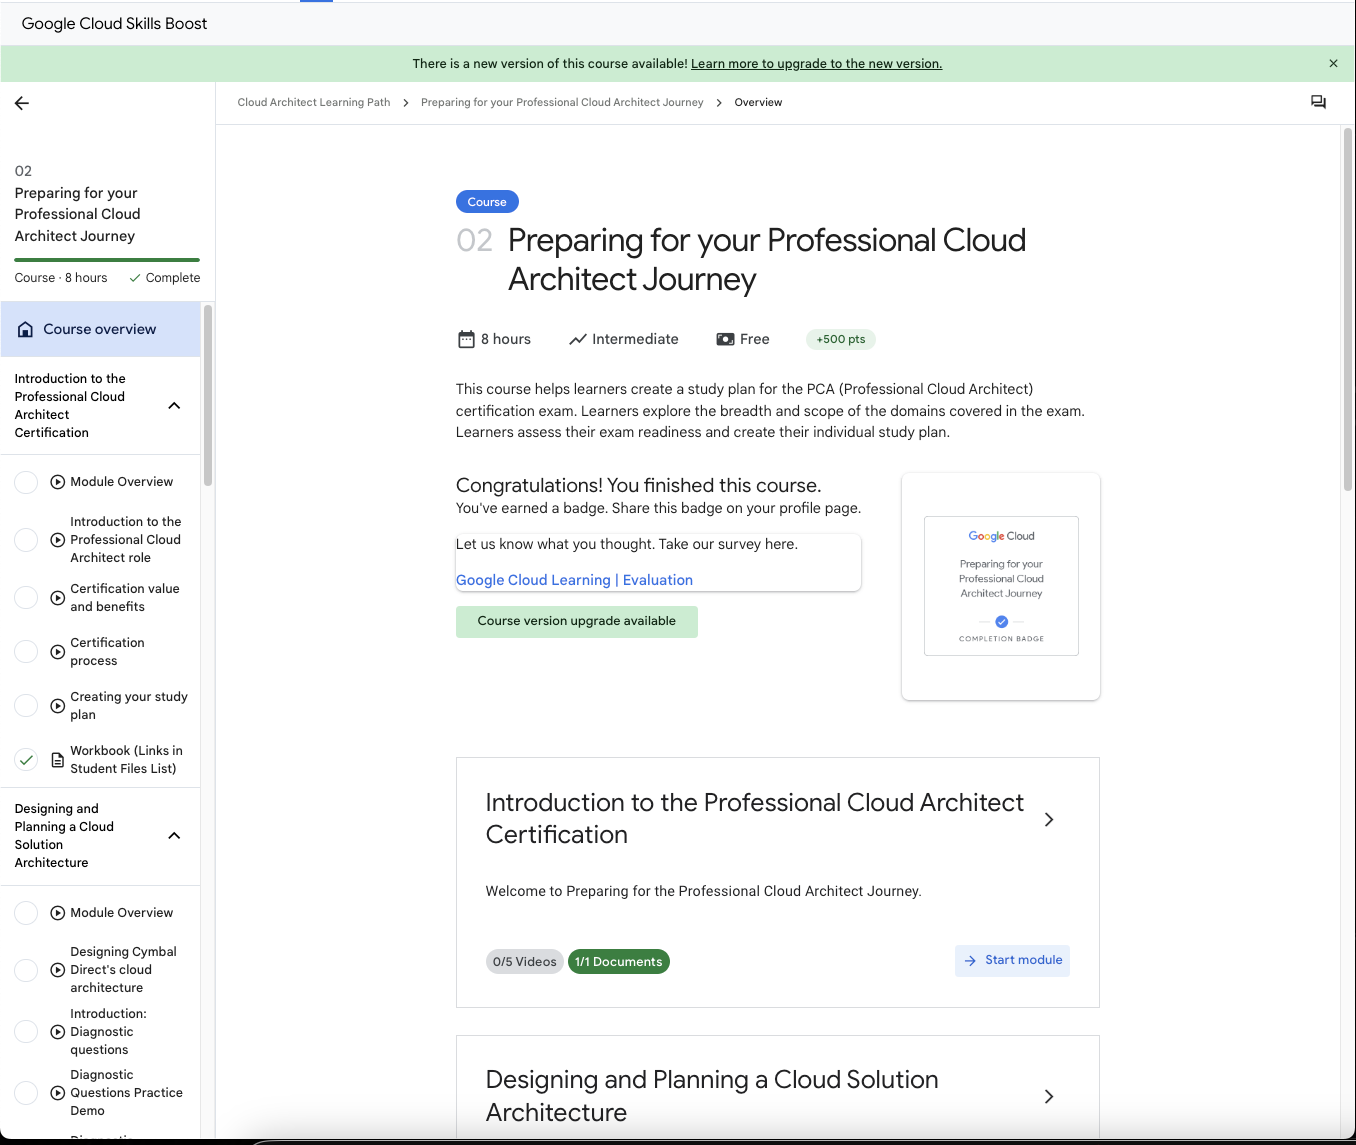Click play icon for Certification process

tap(58, 652)
